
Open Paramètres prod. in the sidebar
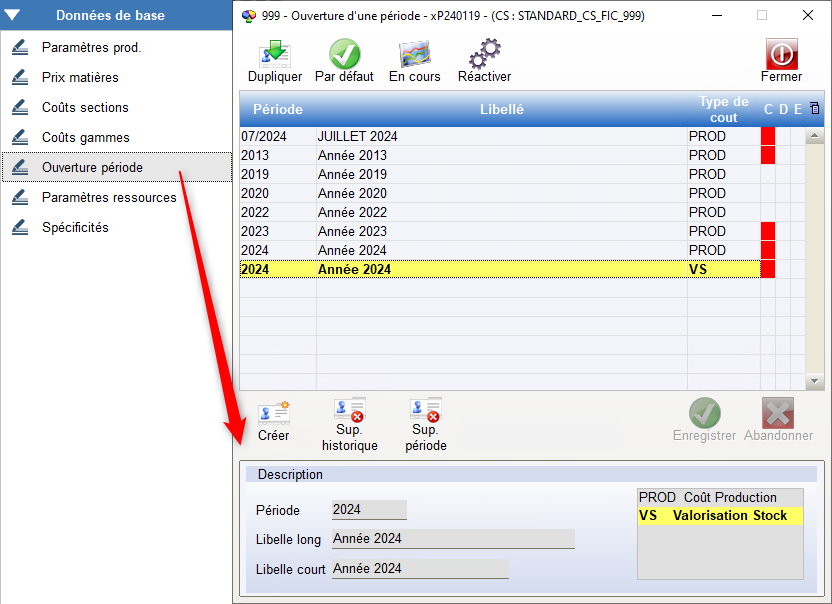(91, 48)
